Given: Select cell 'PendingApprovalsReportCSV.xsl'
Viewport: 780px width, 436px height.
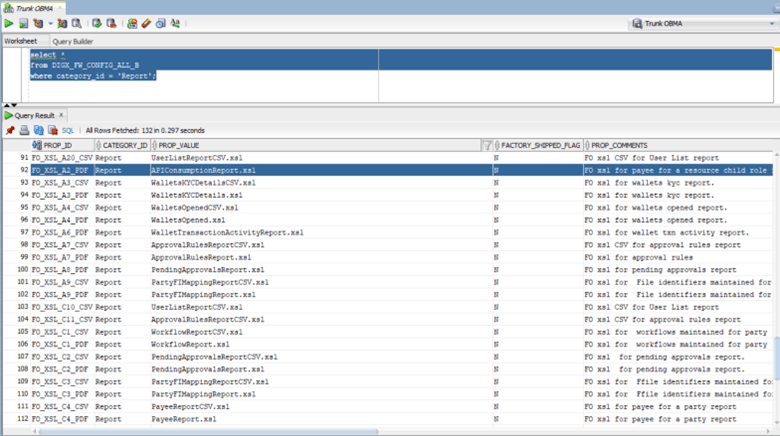Looking at the screenshot, I should tap(214, 357).
